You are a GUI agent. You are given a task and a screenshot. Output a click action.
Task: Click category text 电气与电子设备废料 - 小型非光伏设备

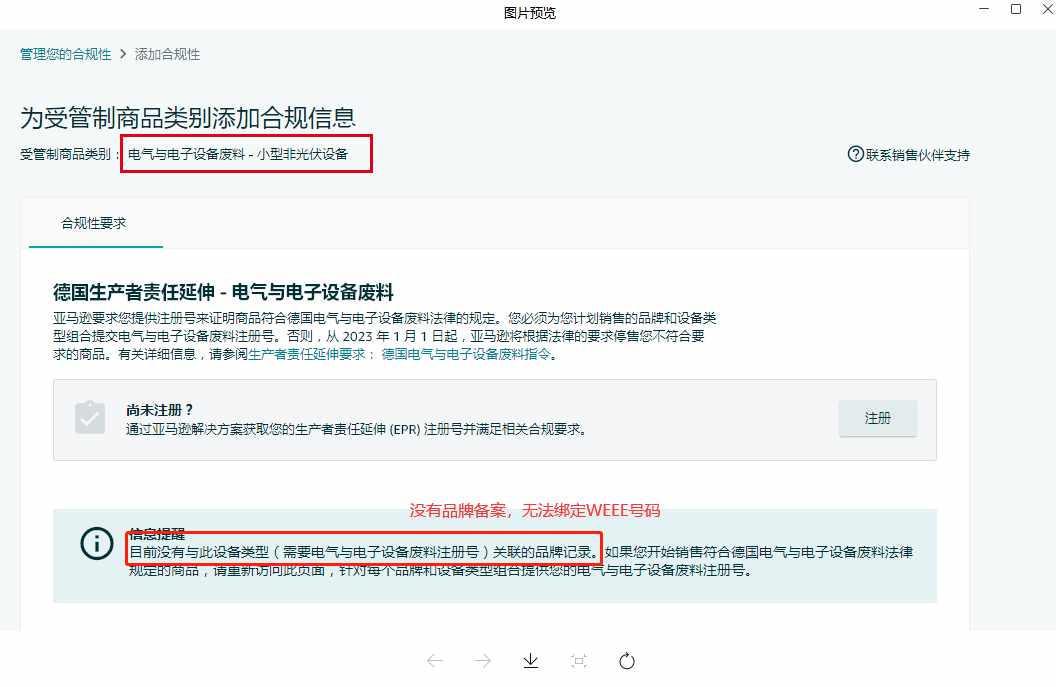(x=238, y=154)
